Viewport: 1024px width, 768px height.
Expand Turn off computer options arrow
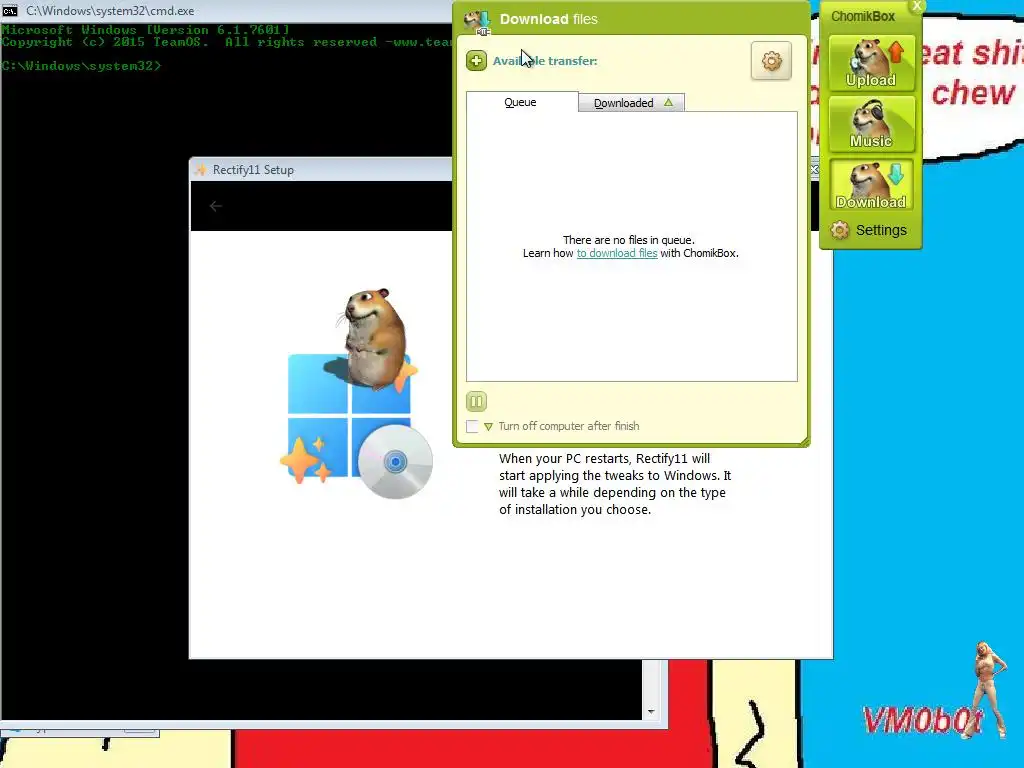(488, 426)
